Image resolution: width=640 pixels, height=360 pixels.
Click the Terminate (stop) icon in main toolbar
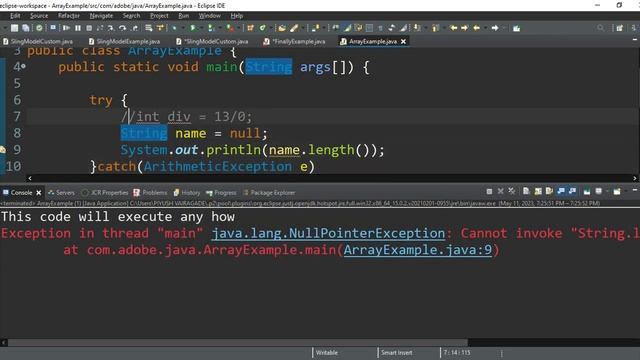[x=89, y=28]
